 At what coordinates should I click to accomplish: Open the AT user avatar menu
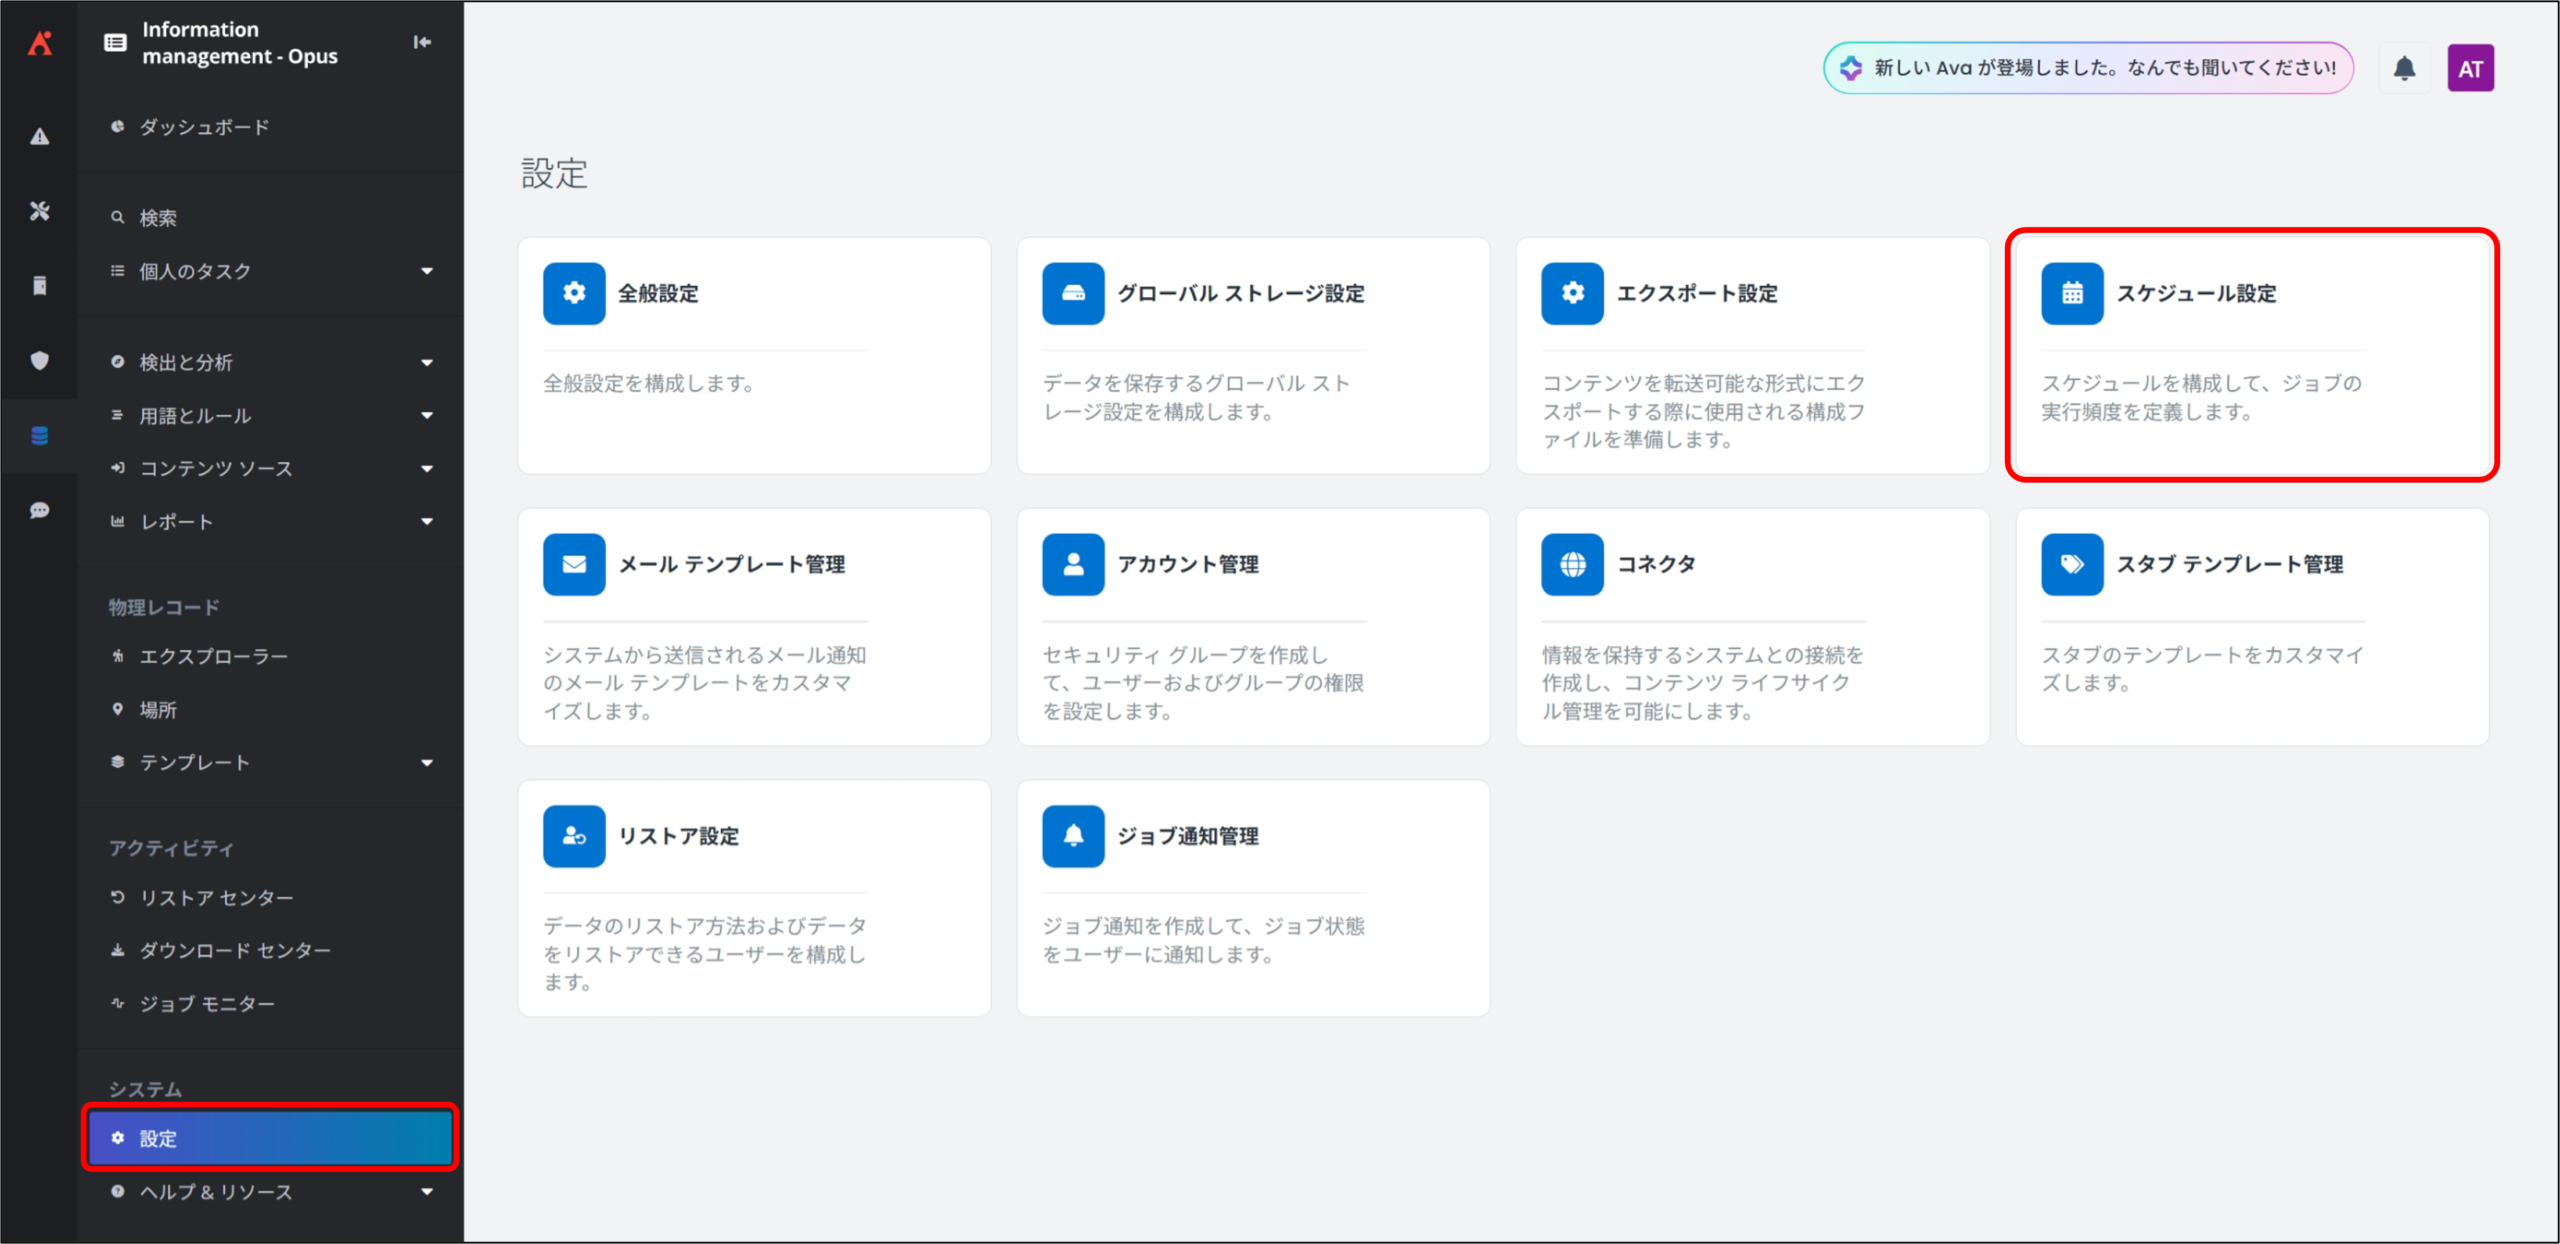(x=2470, y=68)
